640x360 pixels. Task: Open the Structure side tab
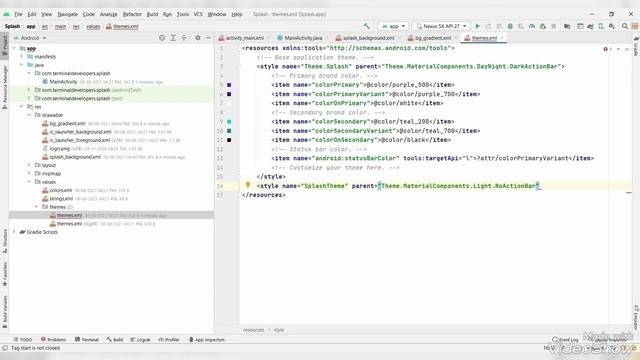tap(4, 241)
